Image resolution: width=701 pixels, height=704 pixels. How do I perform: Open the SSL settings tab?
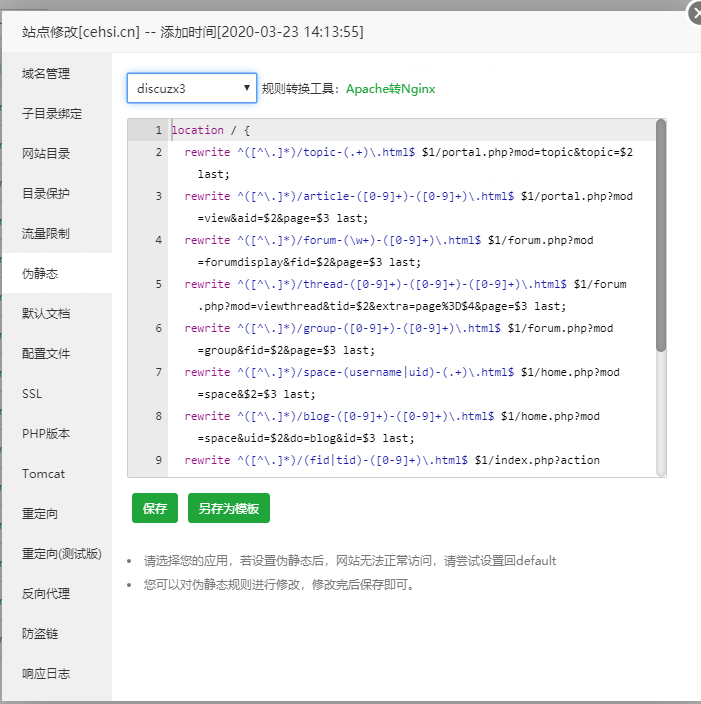32,394
